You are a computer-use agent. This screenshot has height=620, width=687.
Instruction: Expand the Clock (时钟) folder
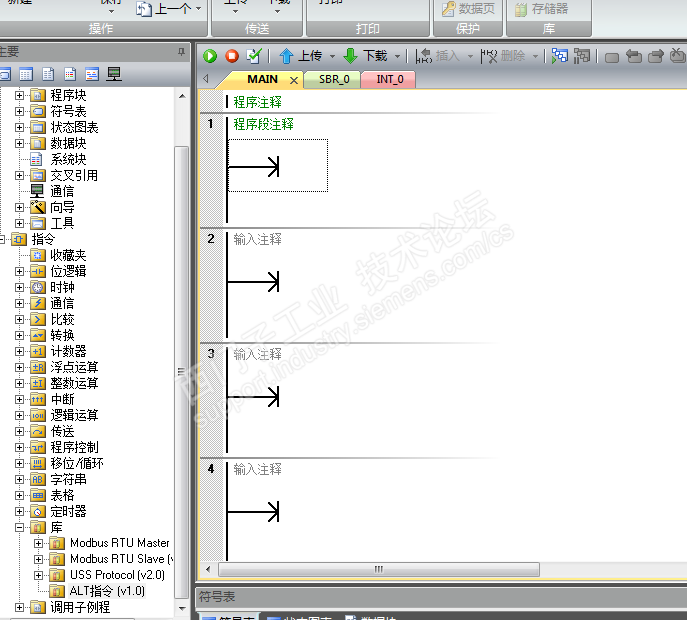[x=19, y=287]
